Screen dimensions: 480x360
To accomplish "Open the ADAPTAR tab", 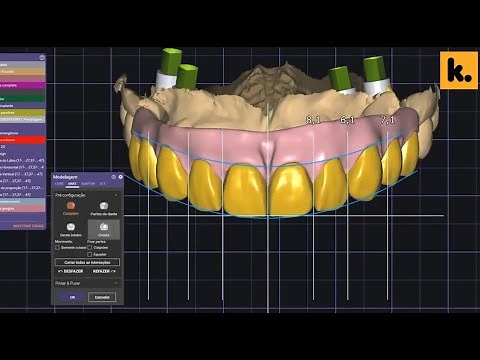I will tap(88, 184).
